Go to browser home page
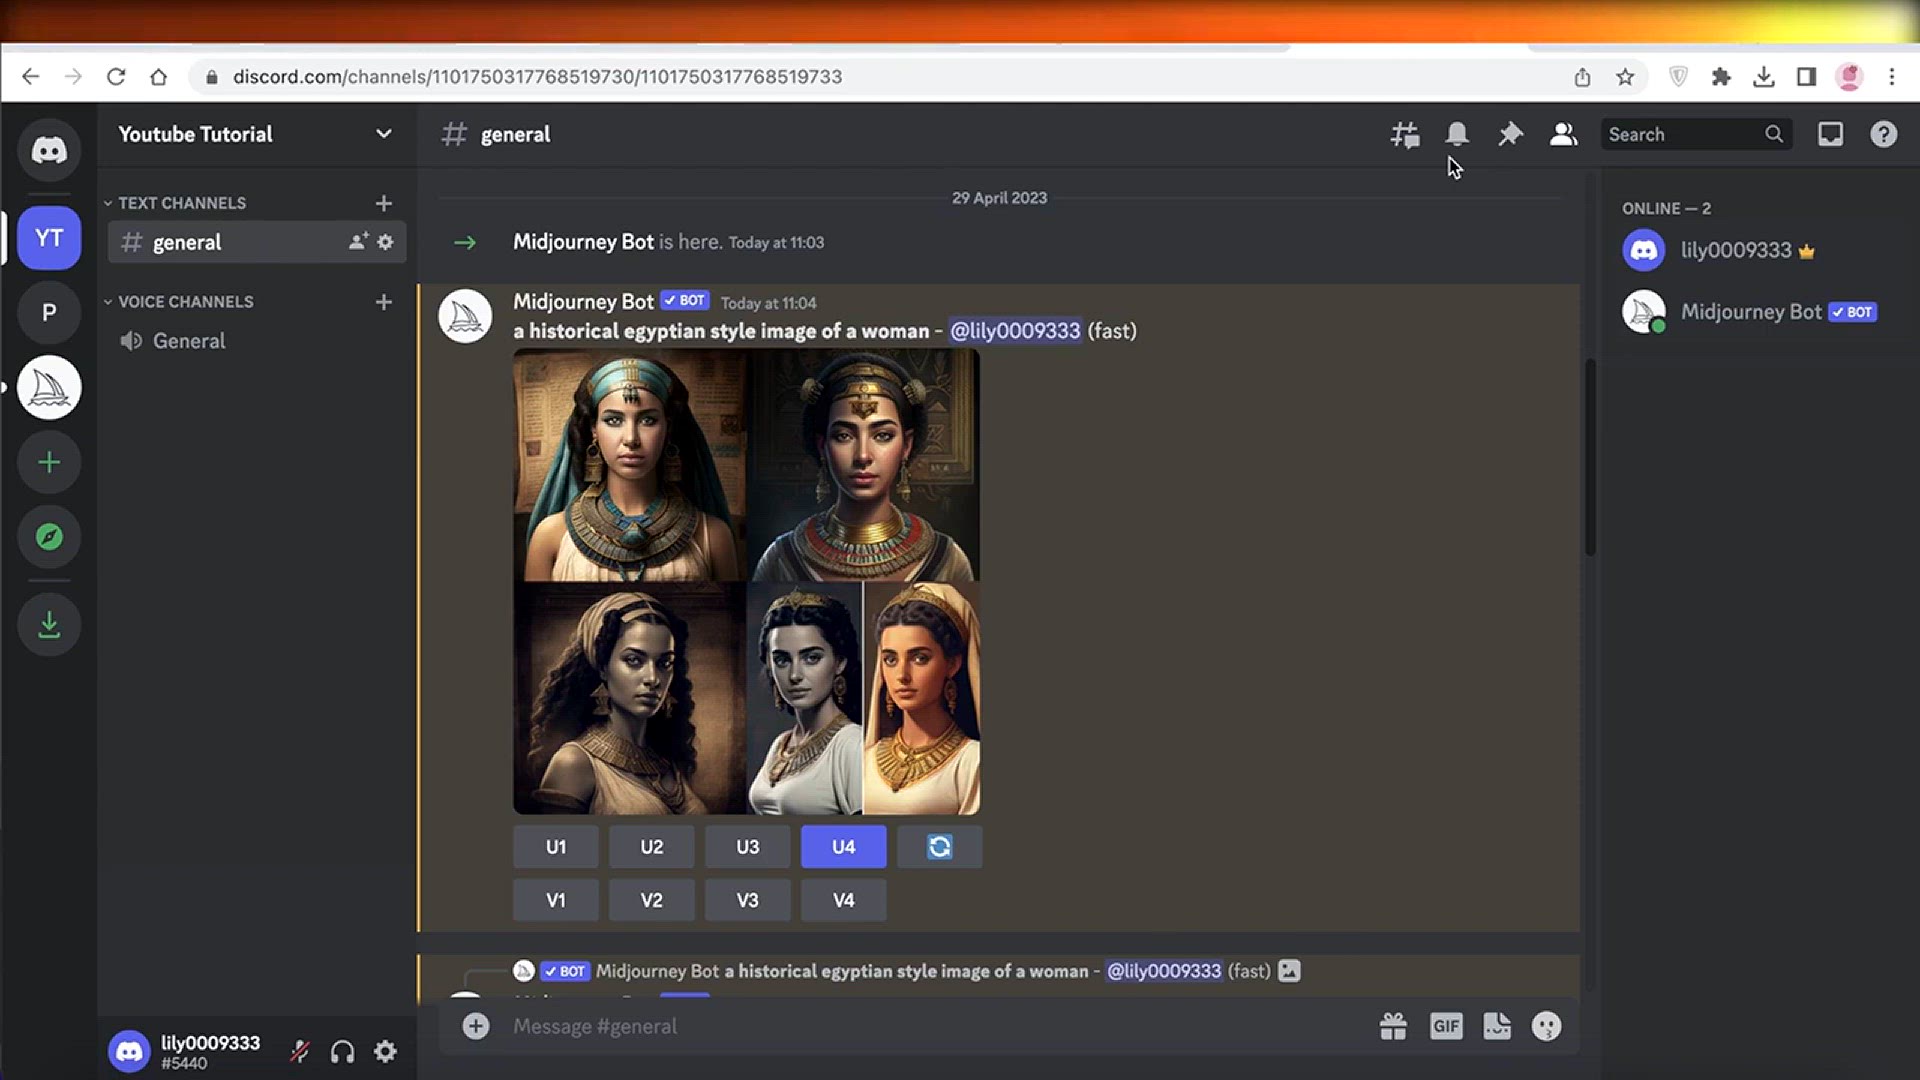Viewport: 1920px width, 1080px height. (x=158, y=77)
